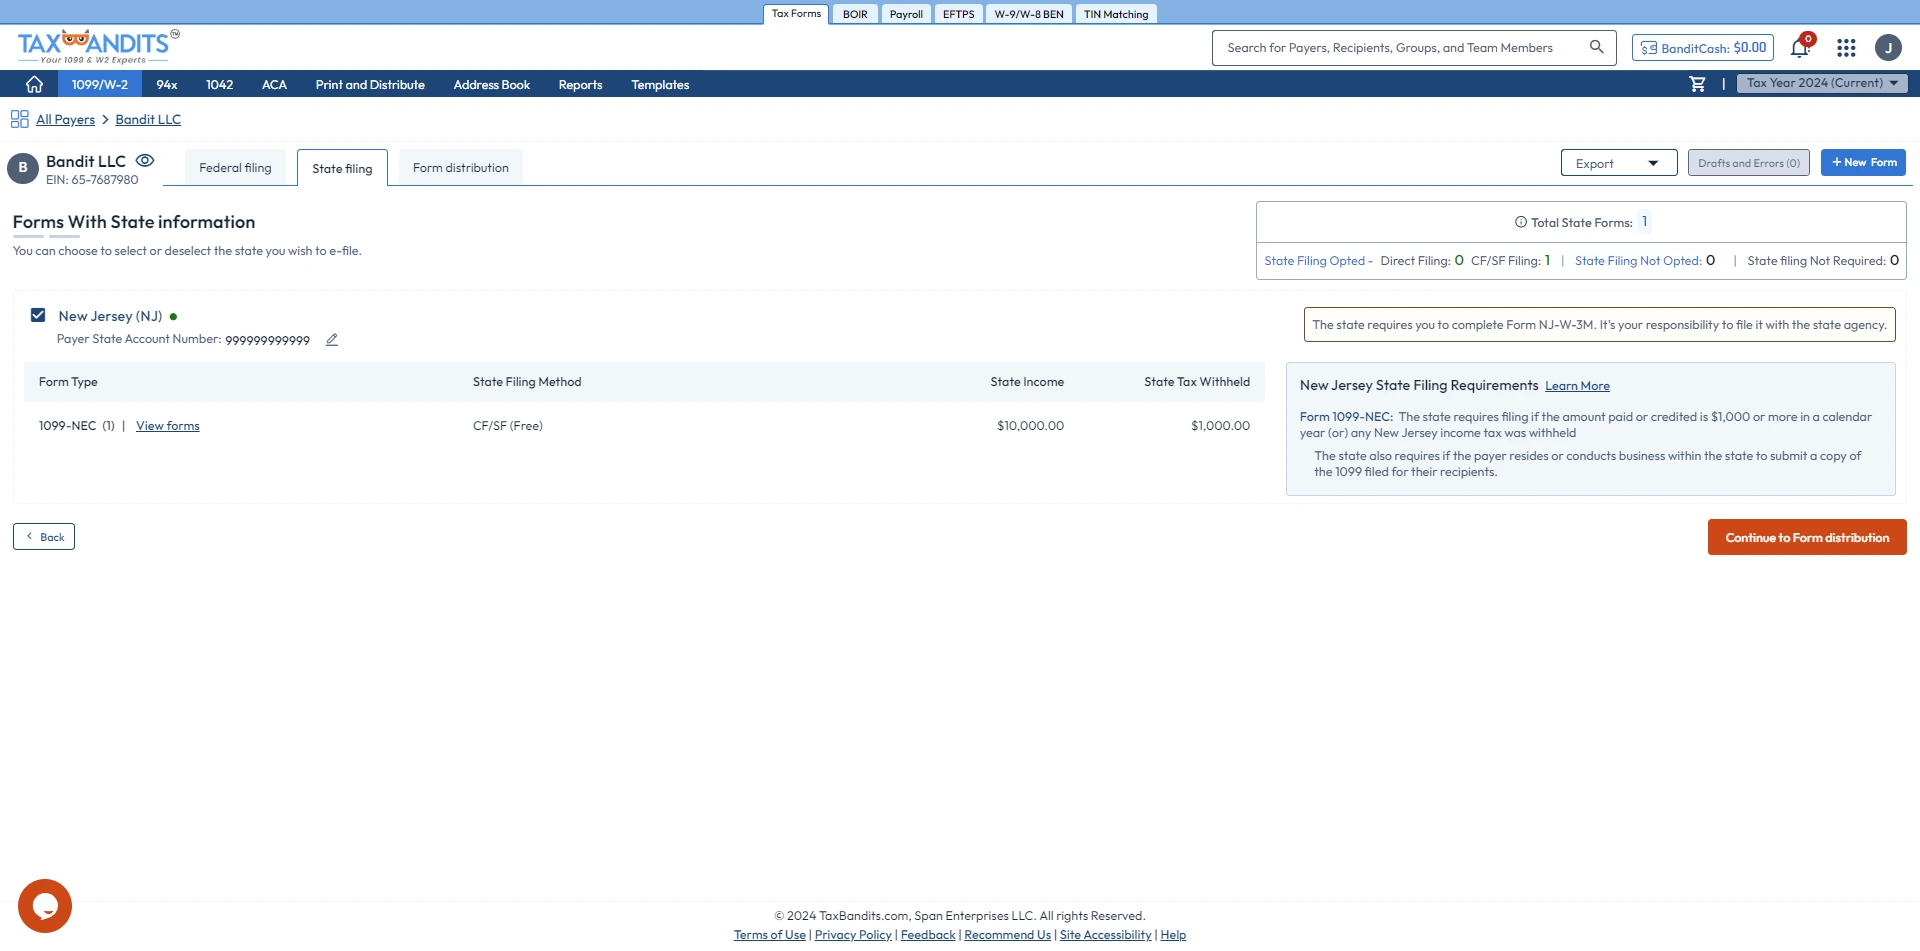Open Help footer link
Screen dimensions: 1920x951
pos(1173,935)
